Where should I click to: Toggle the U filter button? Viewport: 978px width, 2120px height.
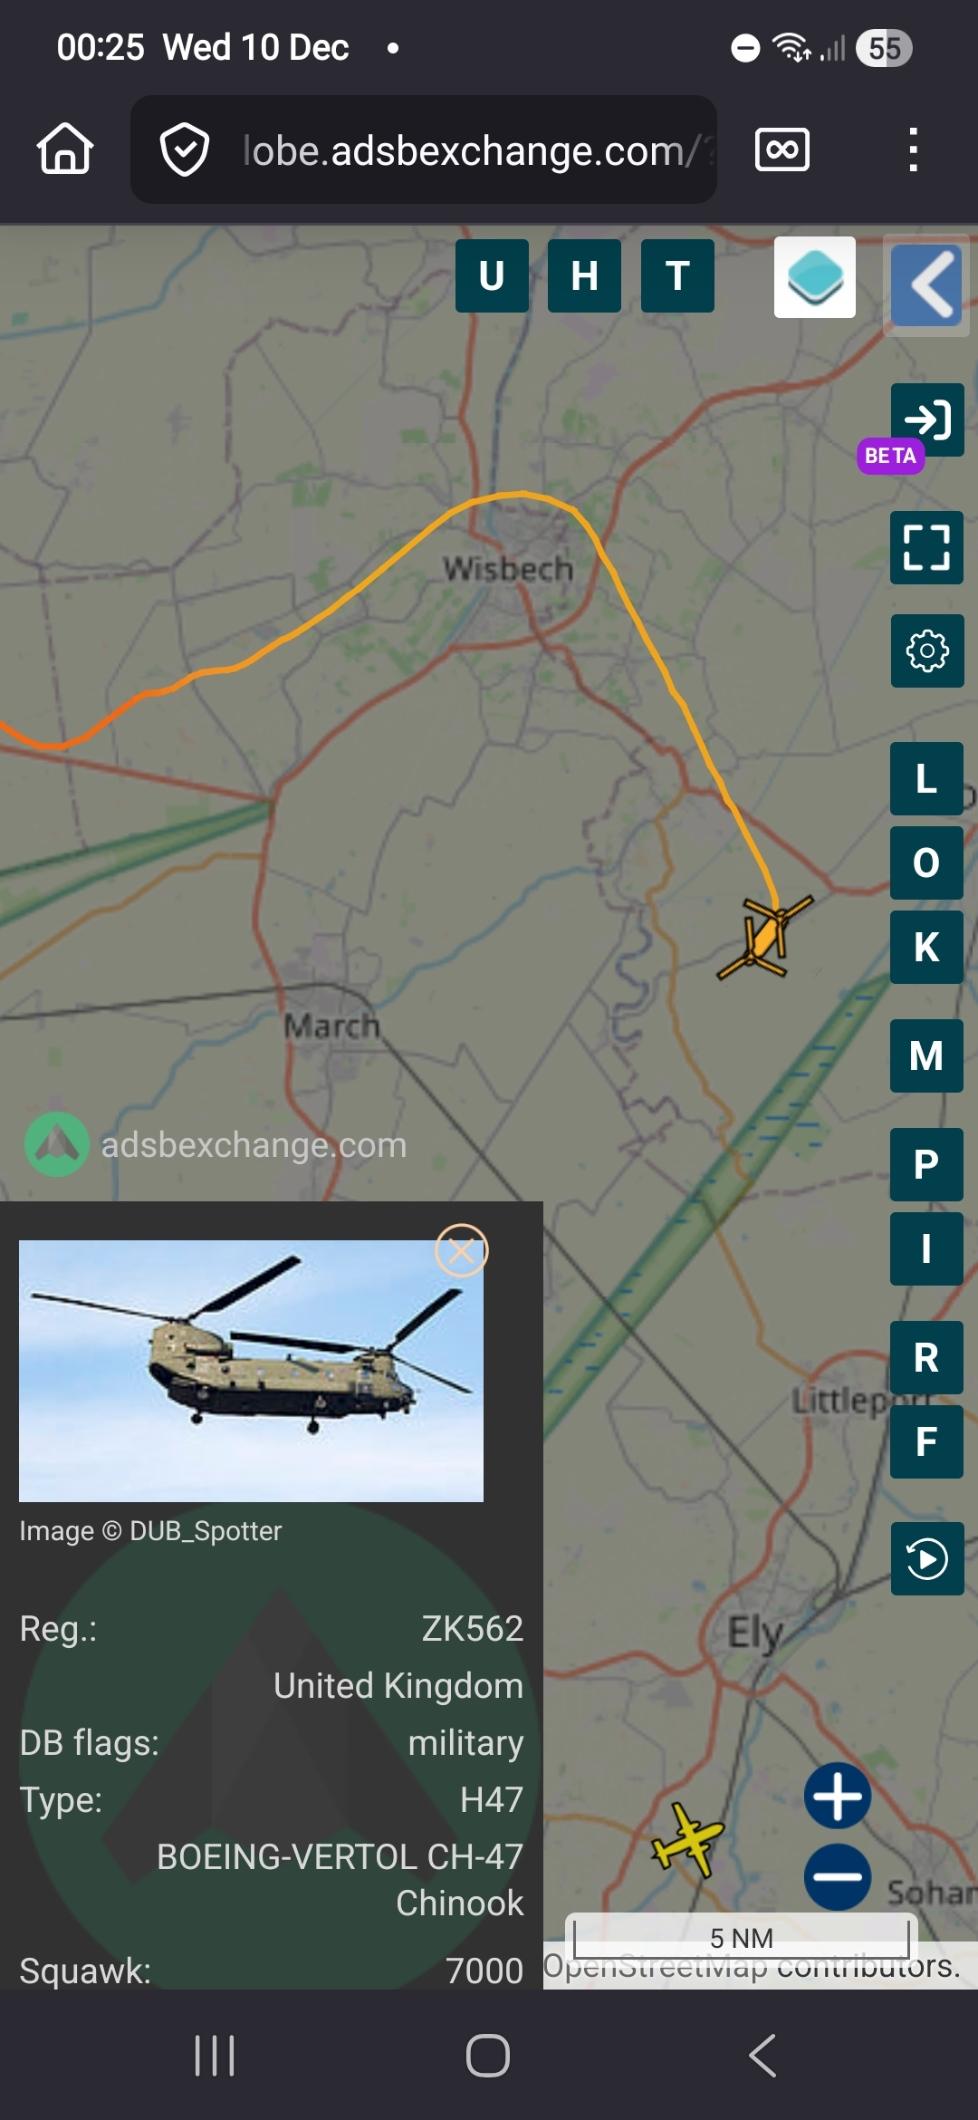[491, 276]
